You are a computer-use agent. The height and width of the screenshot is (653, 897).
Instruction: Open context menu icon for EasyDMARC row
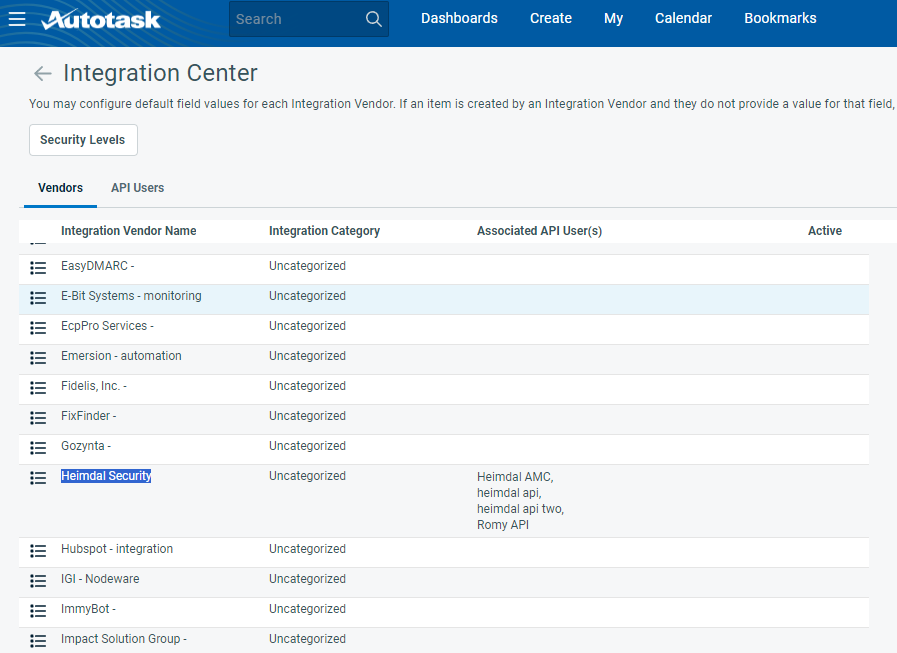pyautogui.click(x=38, y=267)
